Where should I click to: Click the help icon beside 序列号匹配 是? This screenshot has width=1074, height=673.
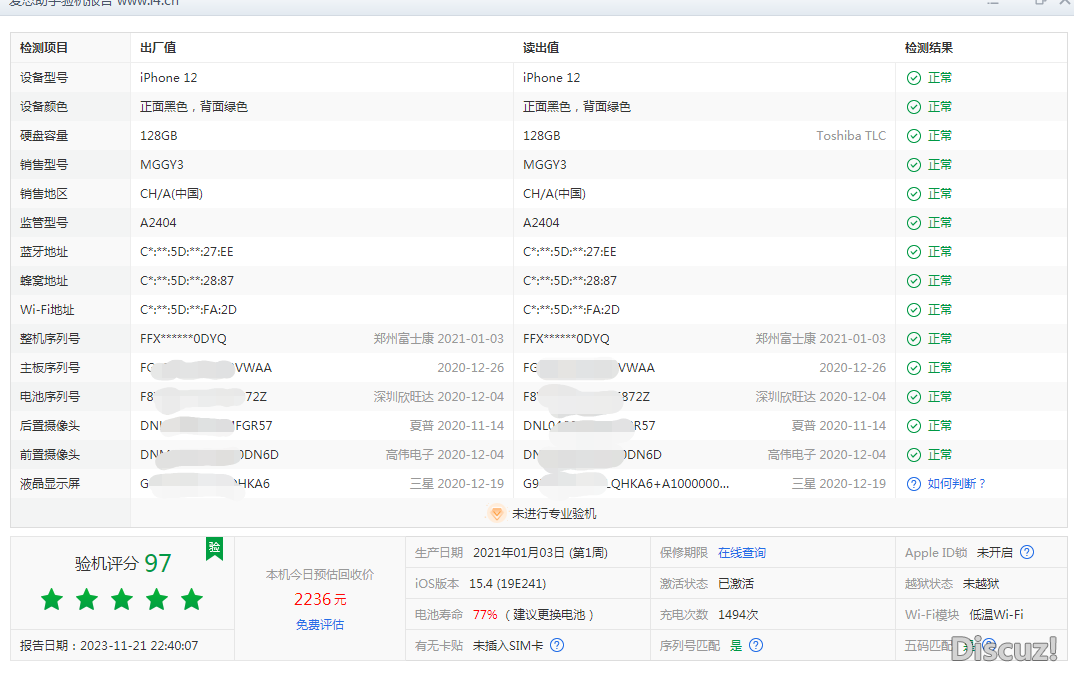(755, 645)
